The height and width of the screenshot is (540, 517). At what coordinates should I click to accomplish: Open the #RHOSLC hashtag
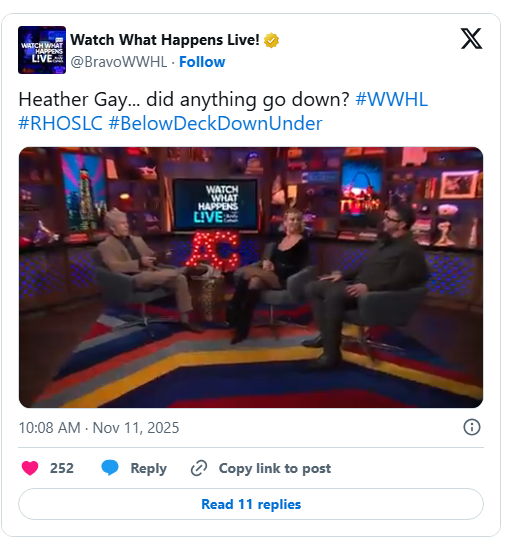(x=61, y=123)
